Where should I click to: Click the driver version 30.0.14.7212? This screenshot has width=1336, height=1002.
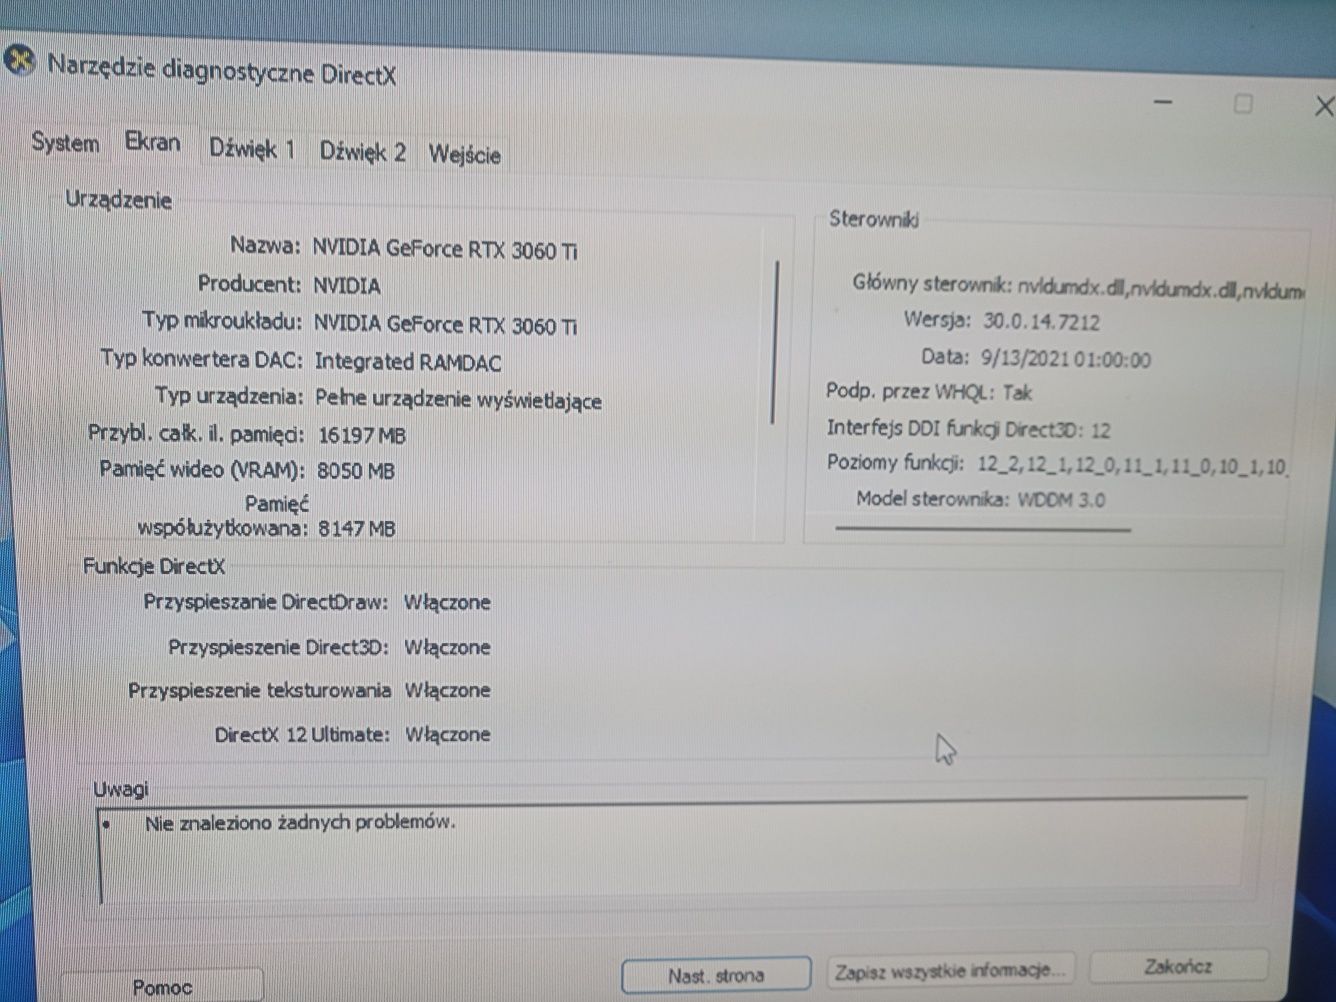(1042, 322)
